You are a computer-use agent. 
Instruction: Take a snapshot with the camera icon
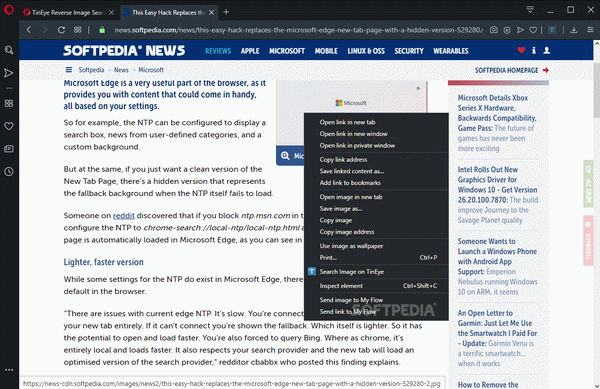pos(494,30)
